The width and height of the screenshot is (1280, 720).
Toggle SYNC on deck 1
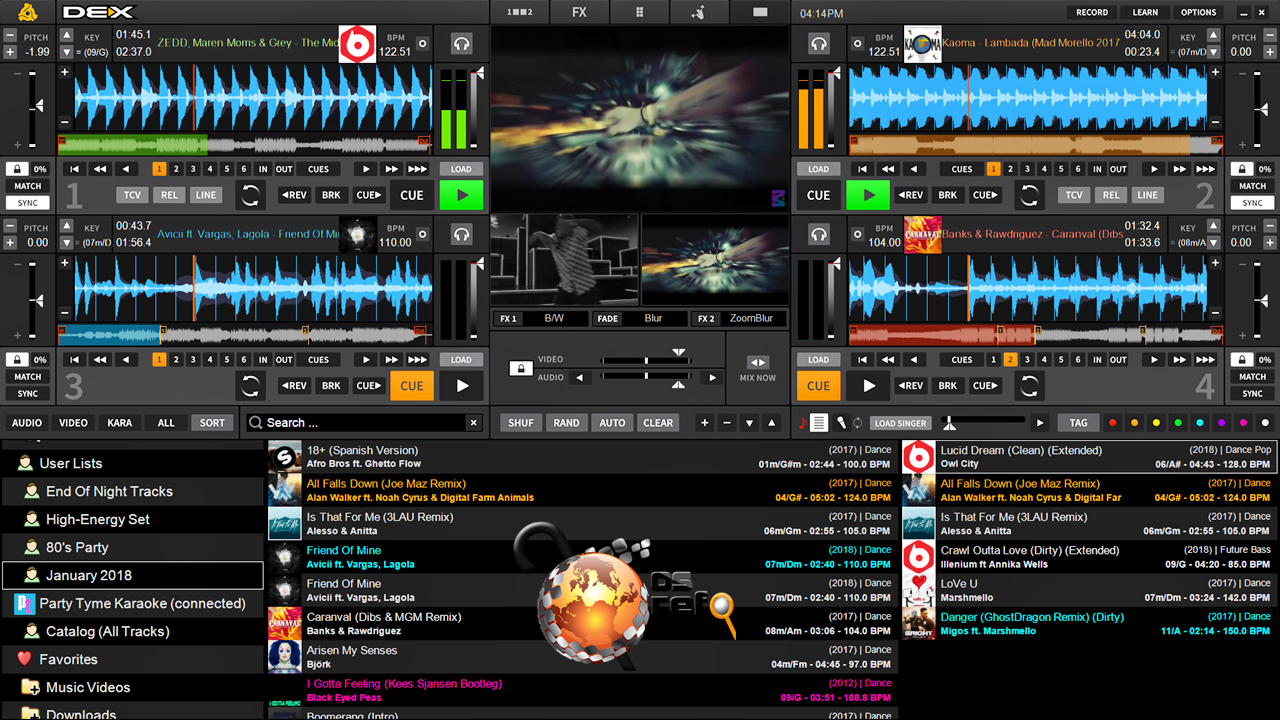coord(28,203)
